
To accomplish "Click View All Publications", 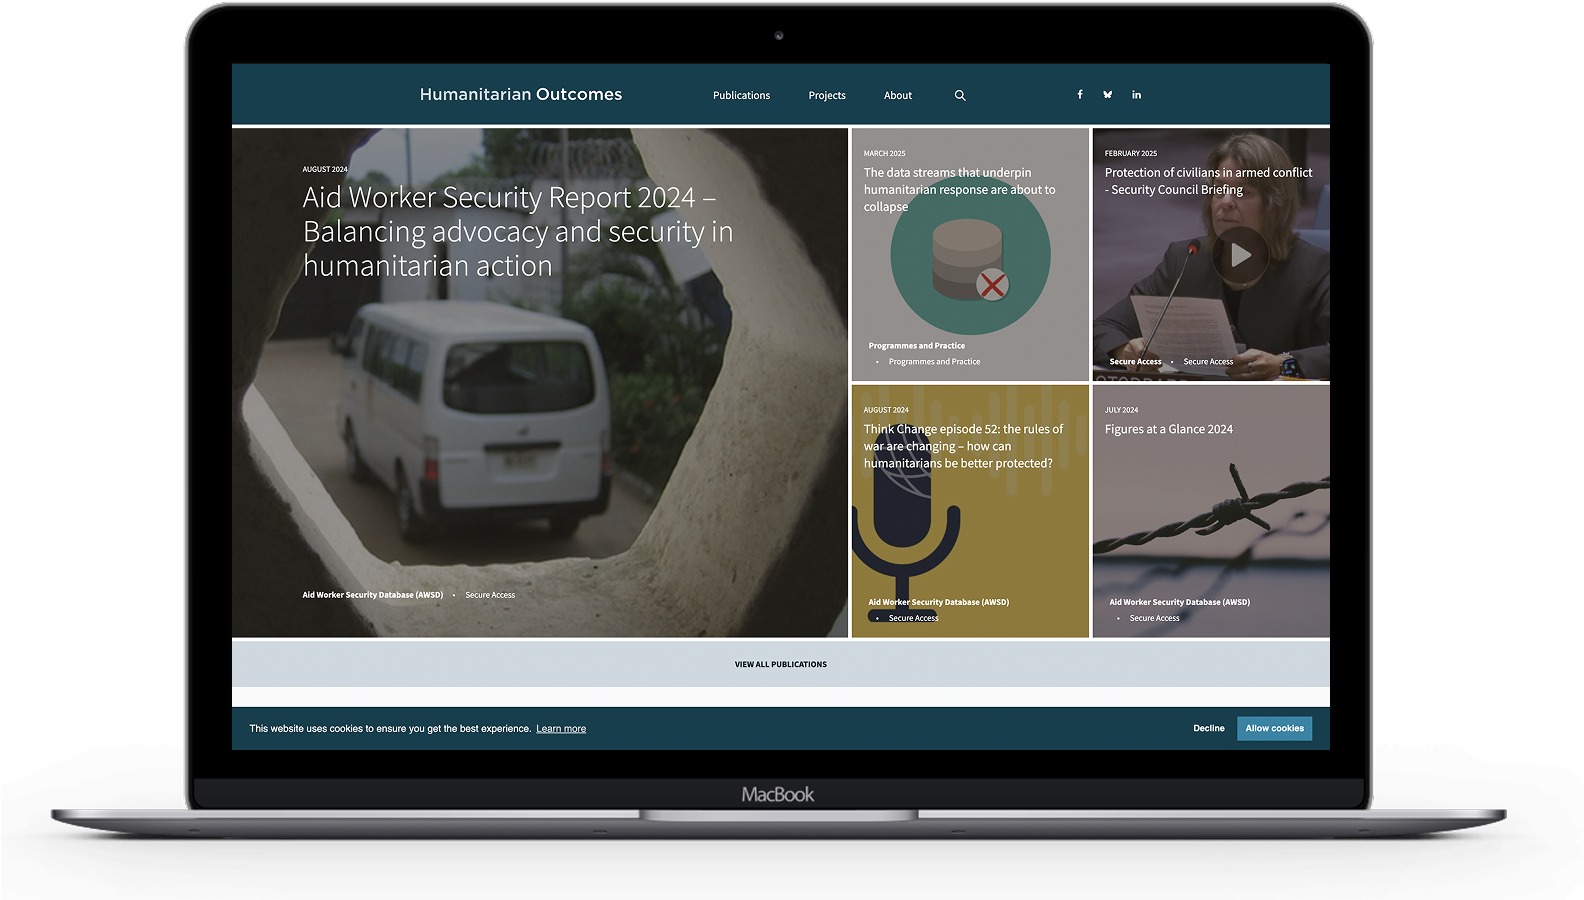I will click(781, 664).
